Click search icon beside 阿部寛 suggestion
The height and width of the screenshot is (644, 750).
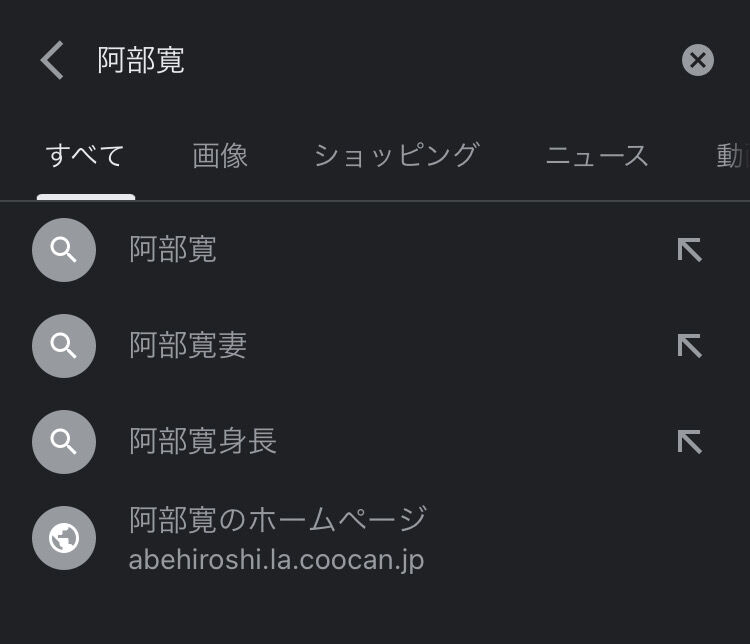tap(64, 250)
